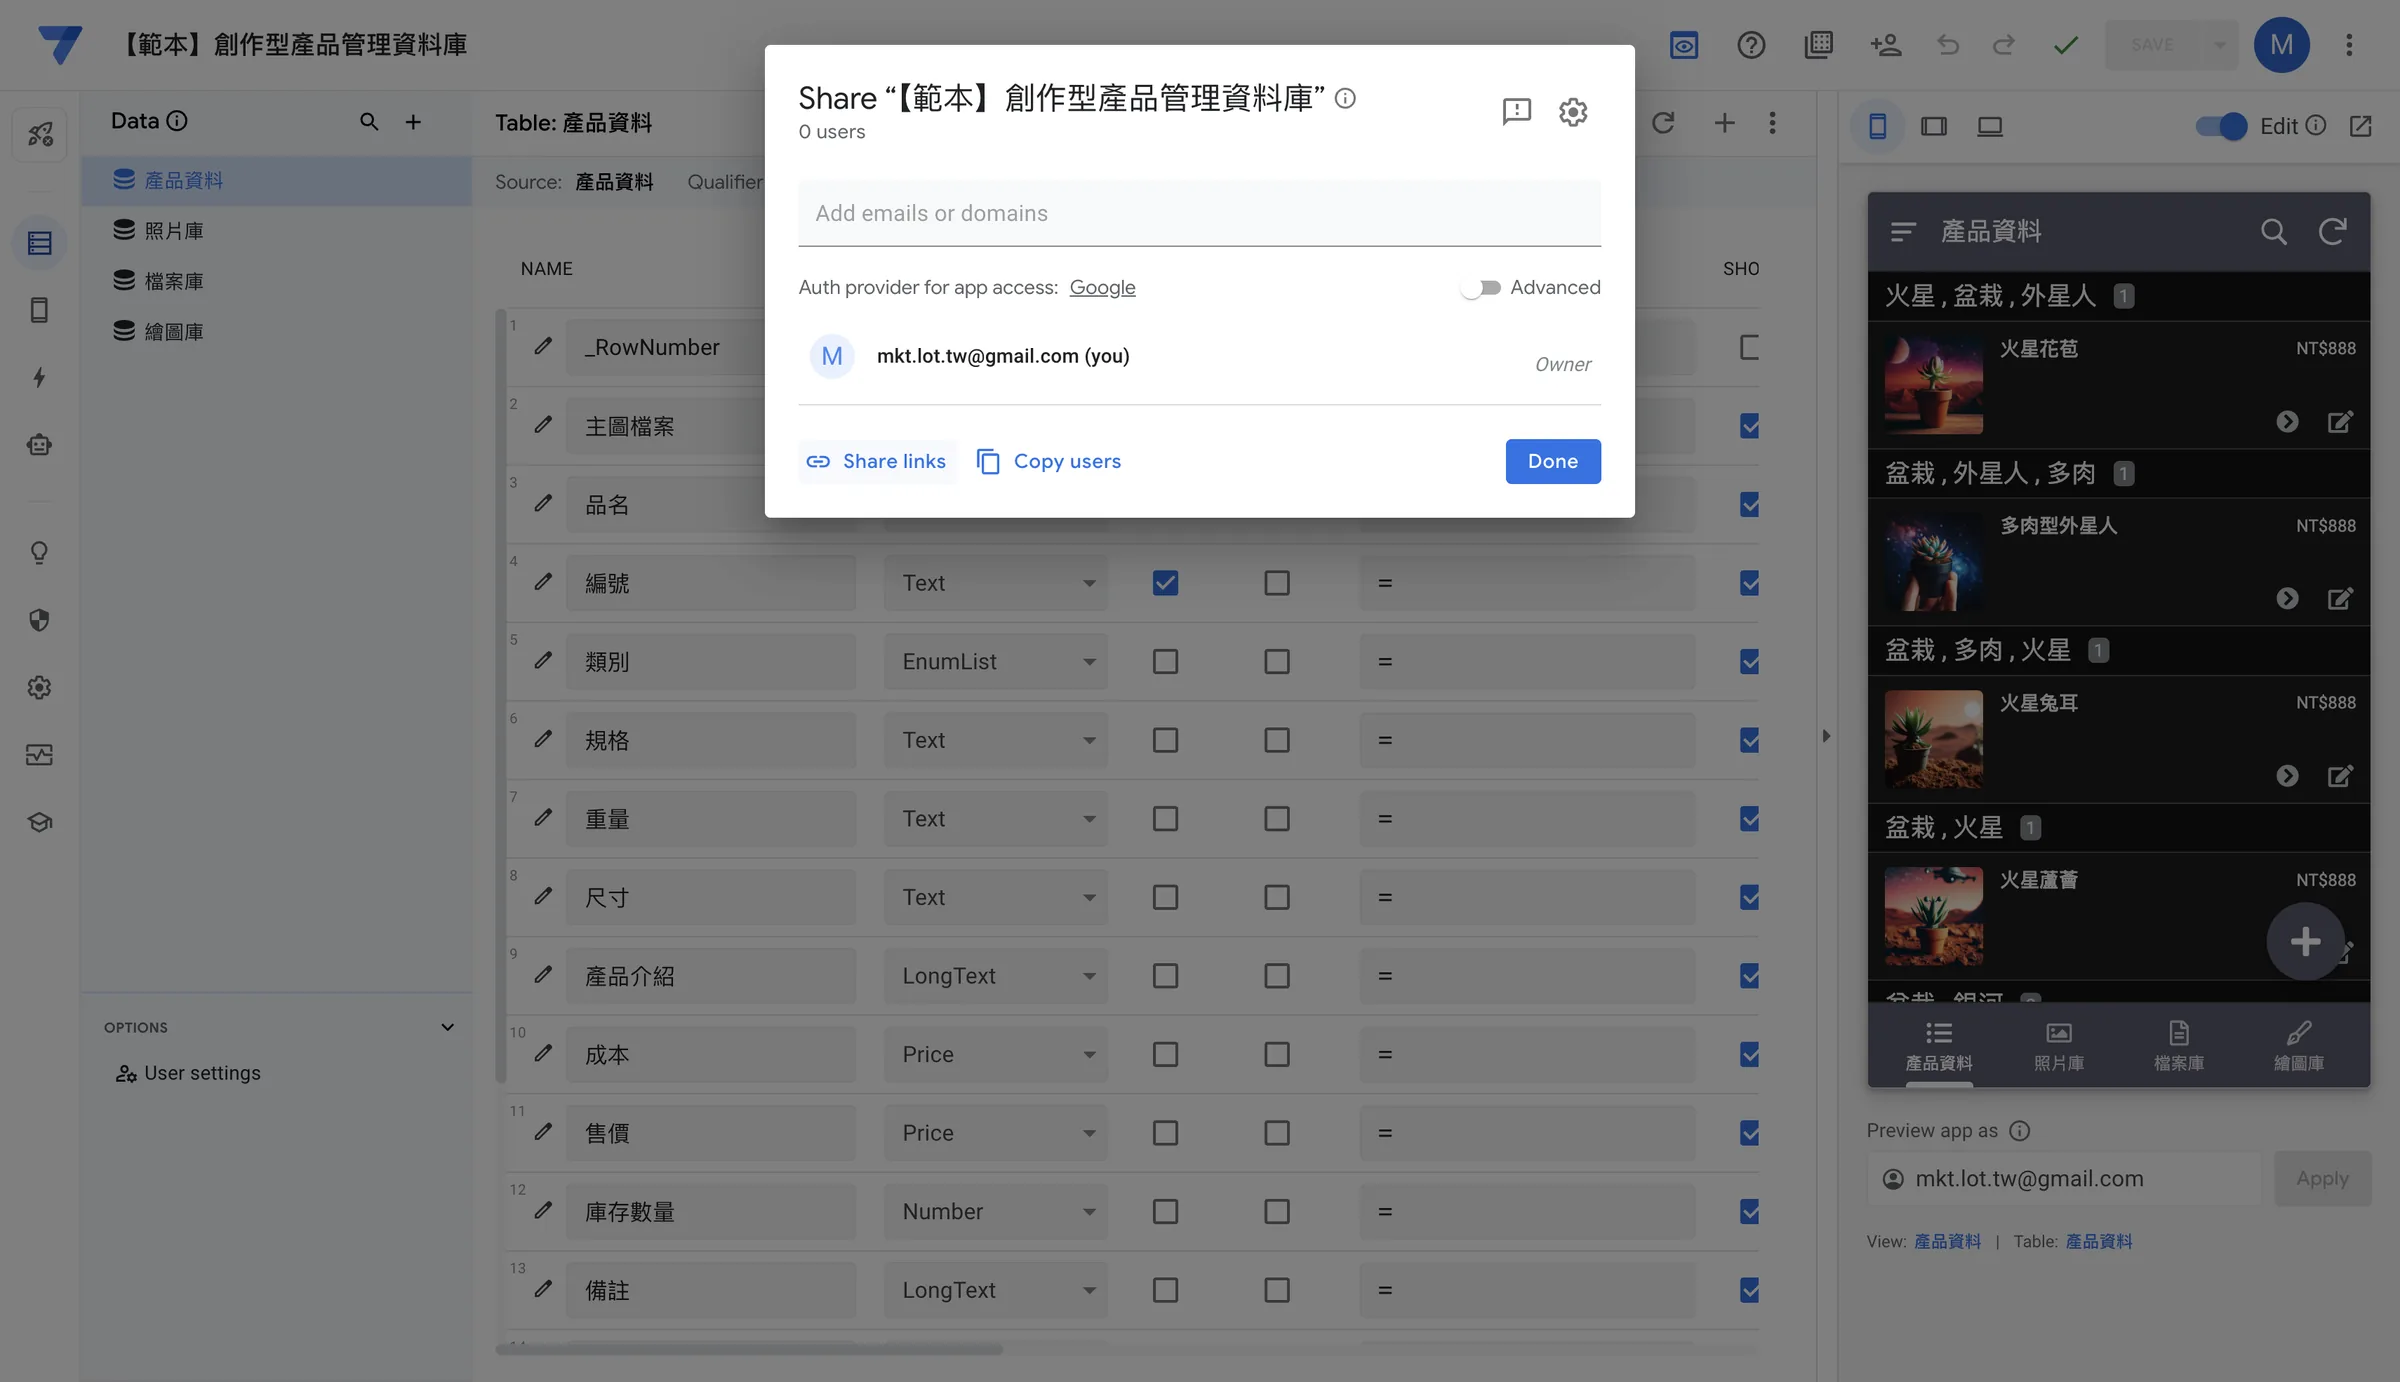Click the add user share icon in the top bar

coord(1886,45)
